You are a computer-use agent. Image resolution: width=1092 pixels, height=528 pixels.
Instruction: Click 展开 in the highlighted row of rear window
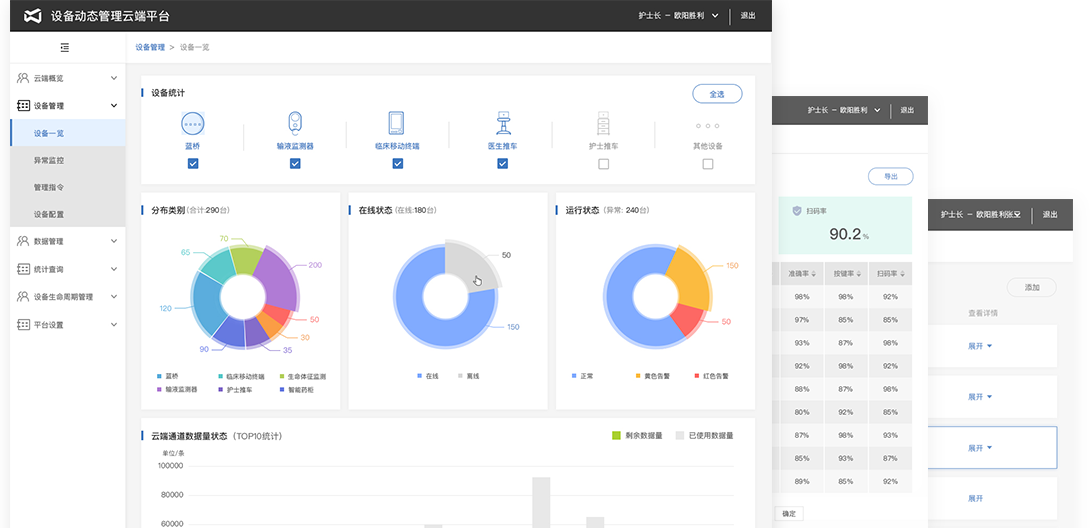pyautogui.click(x=980, y=448)
